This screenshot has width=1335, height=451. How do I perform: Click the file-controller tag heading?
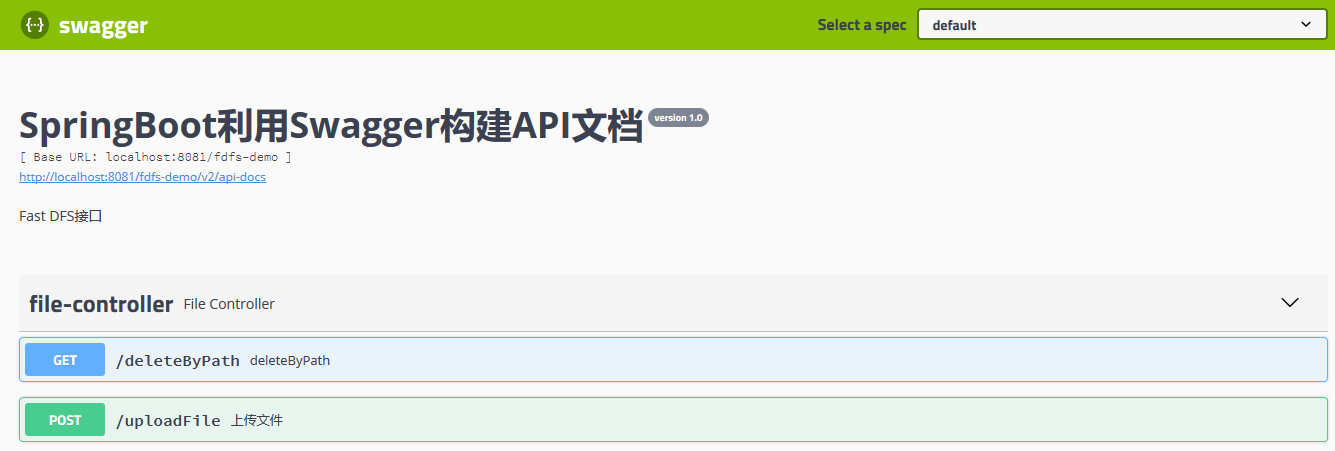[101, 304]
